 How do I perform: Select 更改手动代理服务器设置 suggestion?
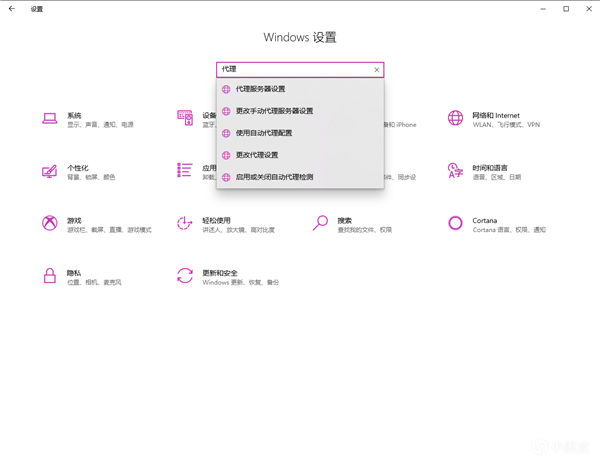pos(300,111)
